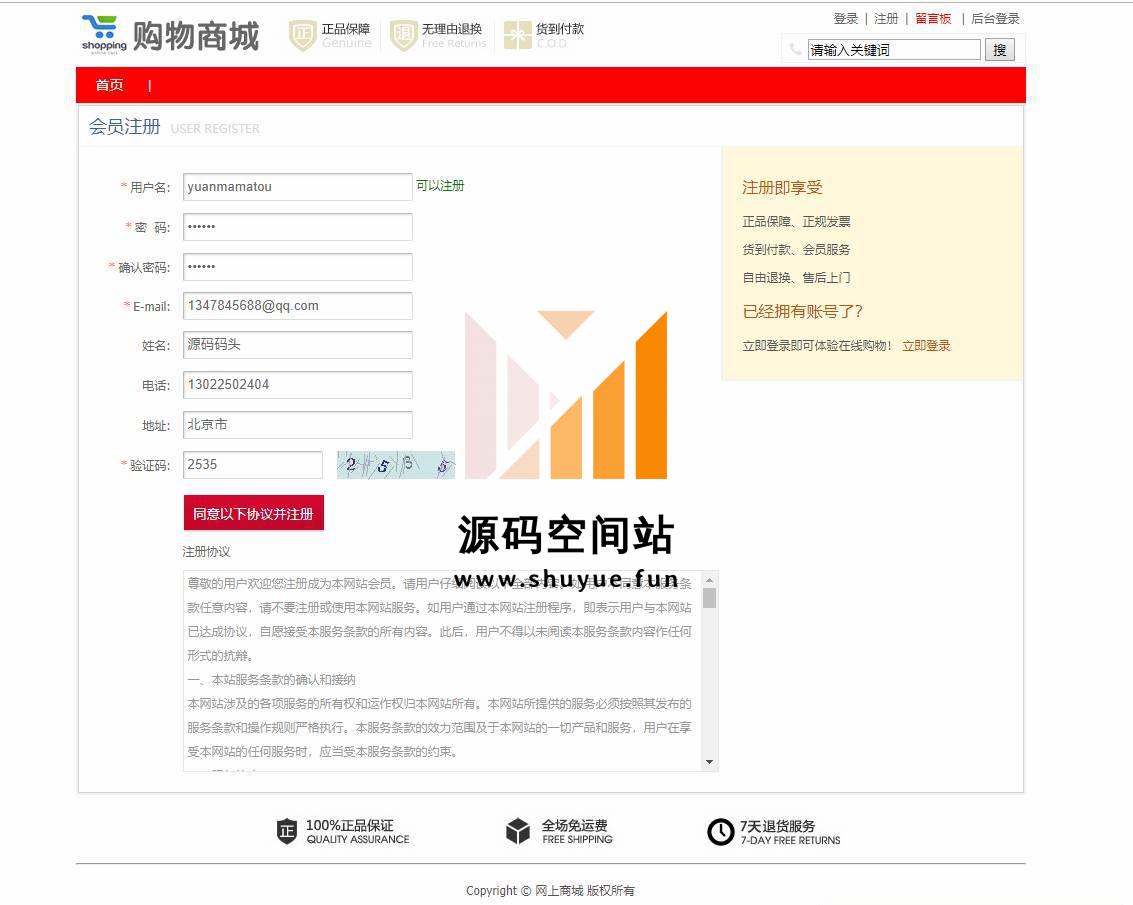Click the 会员注册 page title
Screen dimensions: 1133x905
point(124,126)
